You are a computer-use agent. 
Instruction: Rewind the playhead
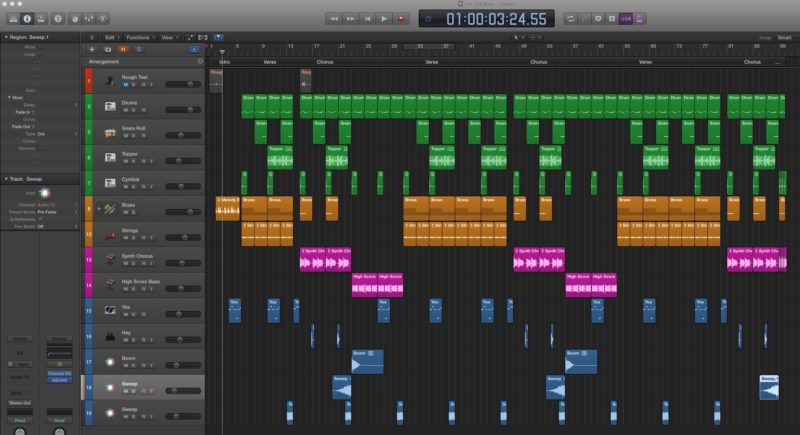click(x=334, y=19)
